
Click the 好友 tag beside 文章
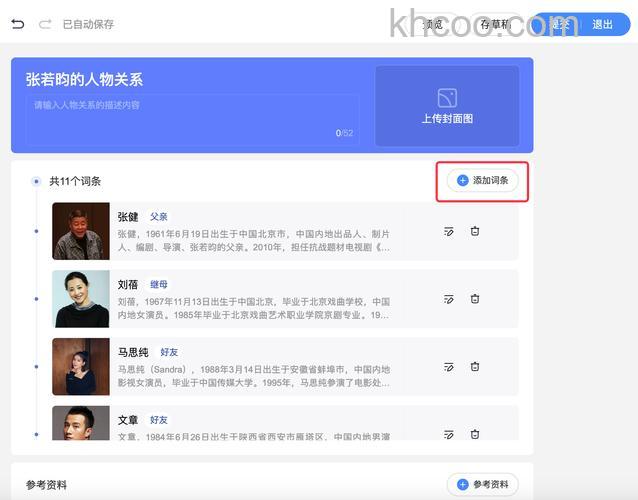coord(159,420)
